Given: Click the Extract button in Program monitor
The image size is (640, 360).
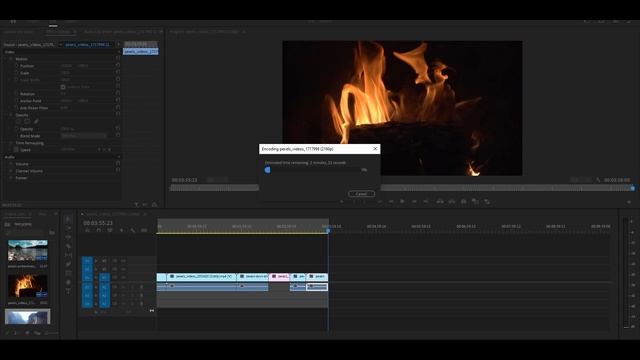Looking at the screenshot, I should coord(452,202).
